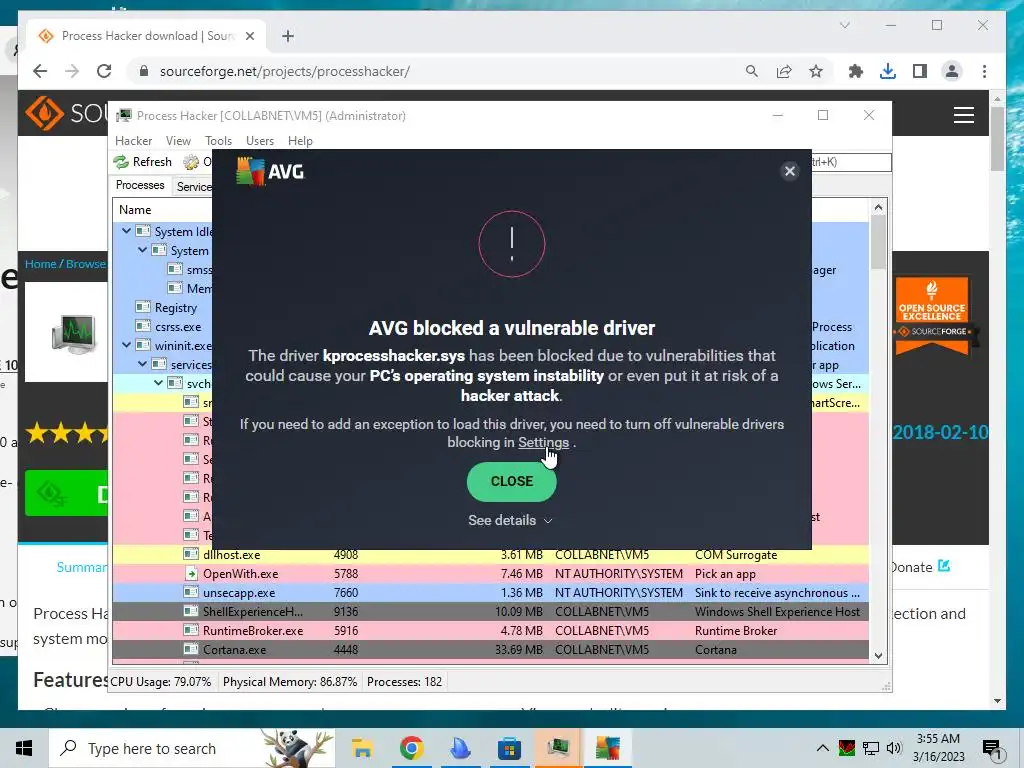Viewport: 1024px width, 768px height.
Task: Click the Options gear icon in toolbar
Action: point(191,162)
